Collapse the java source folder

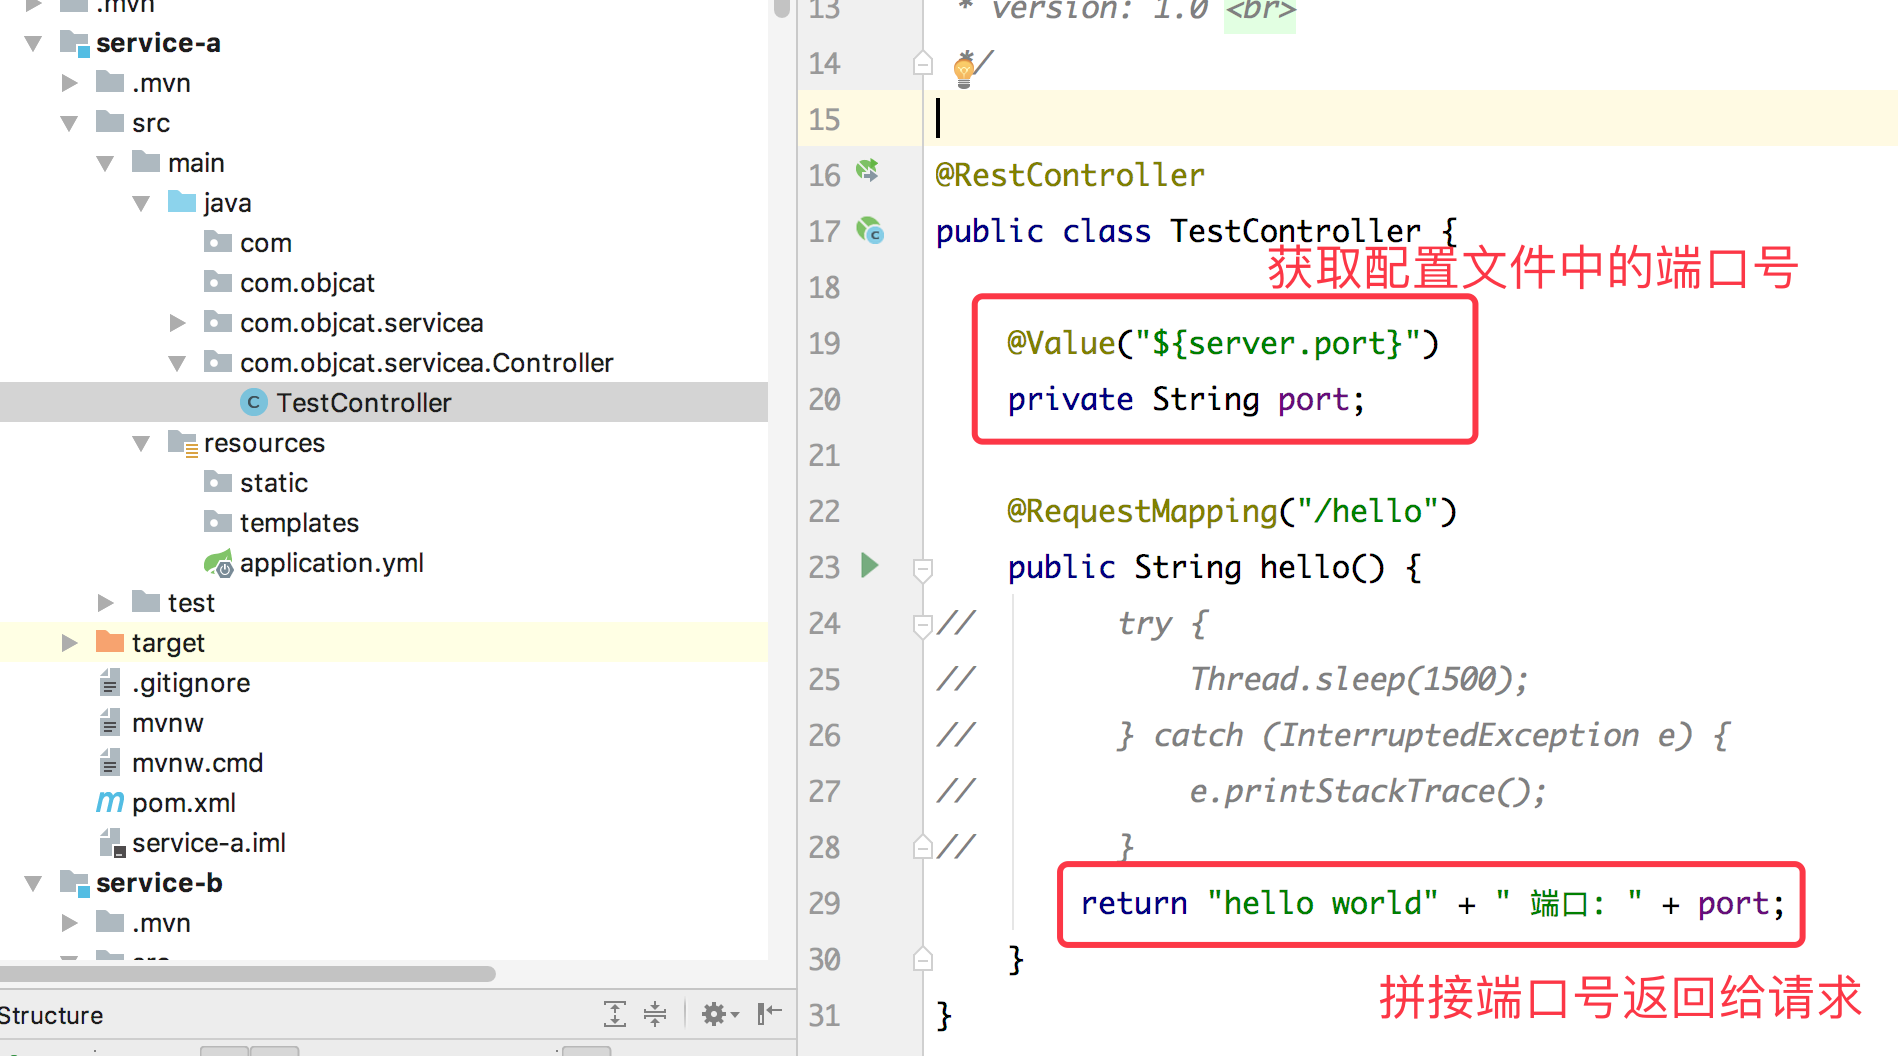pyautogui.click(x=141, y=203)
